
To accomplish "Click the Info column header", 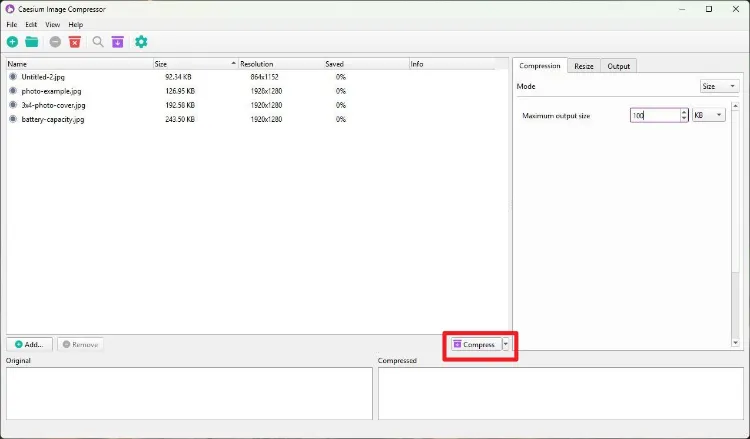I will [452, 64].
